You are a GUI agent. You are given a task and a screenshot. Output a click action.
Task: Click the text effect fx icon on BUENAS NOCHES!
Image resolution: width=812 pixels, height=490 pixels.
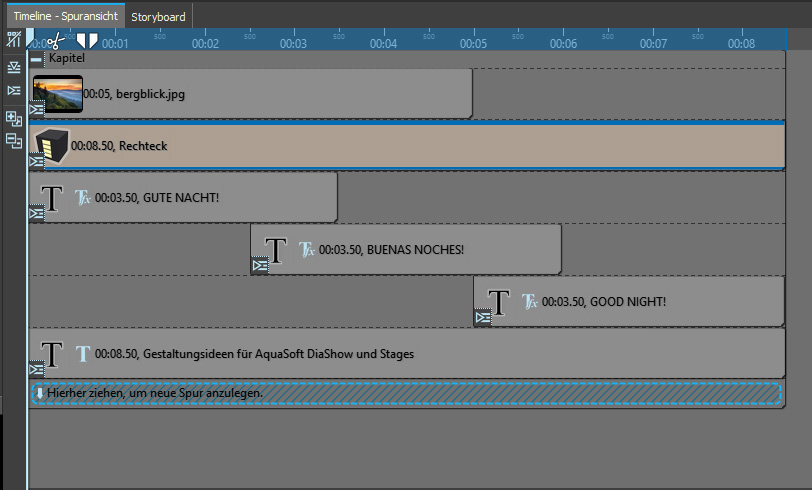point(307,250)
